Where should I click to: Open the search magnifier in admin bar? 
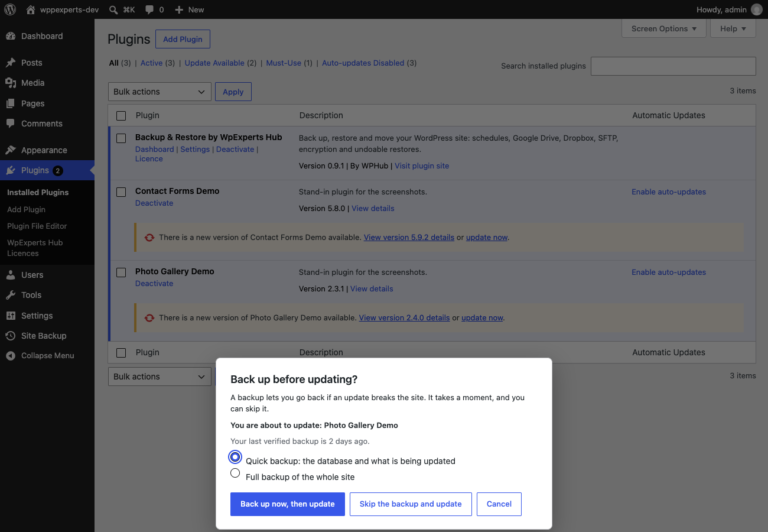pyautogui.click(x=113, y=9)
